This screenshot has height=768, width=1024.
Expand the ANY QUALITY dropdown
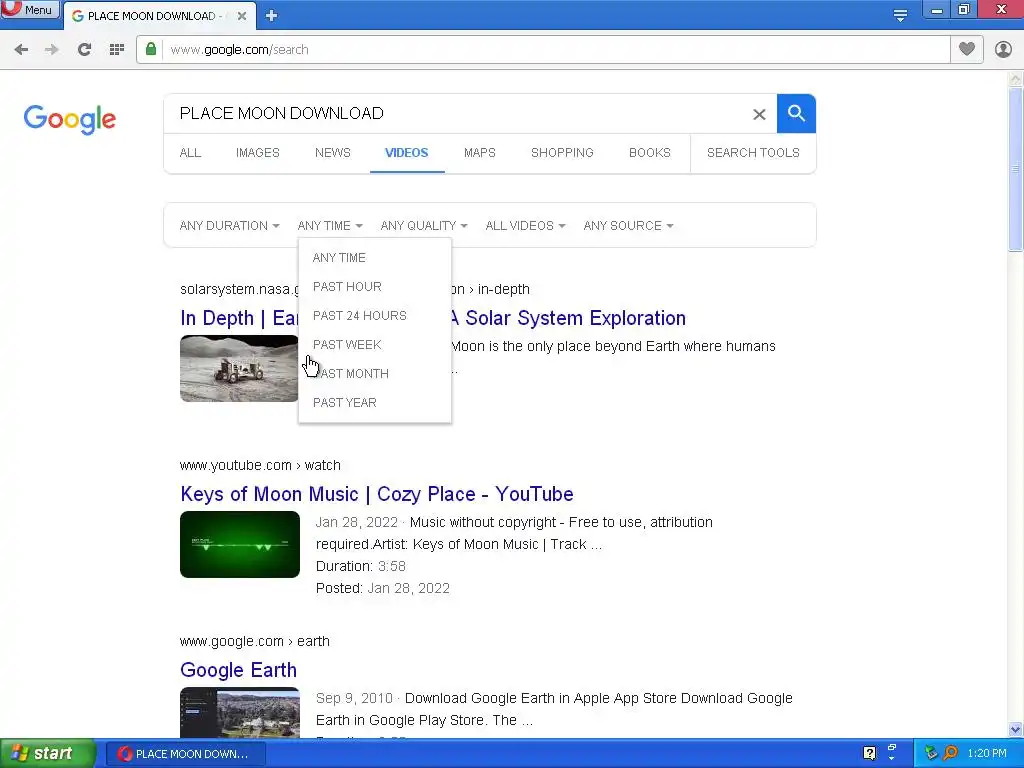424,226
